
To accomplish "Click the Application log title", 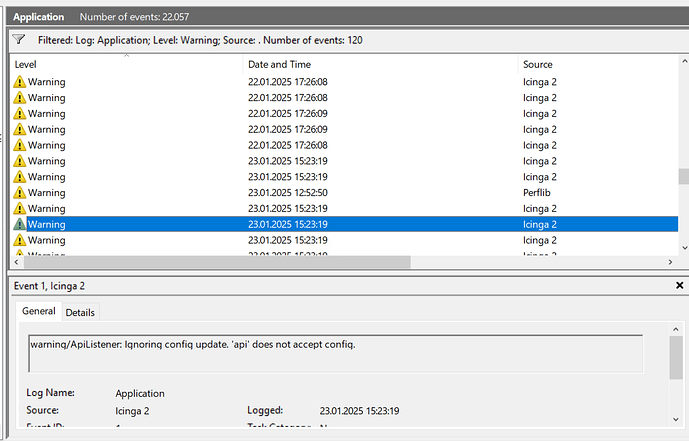I will tap(39, 17).
